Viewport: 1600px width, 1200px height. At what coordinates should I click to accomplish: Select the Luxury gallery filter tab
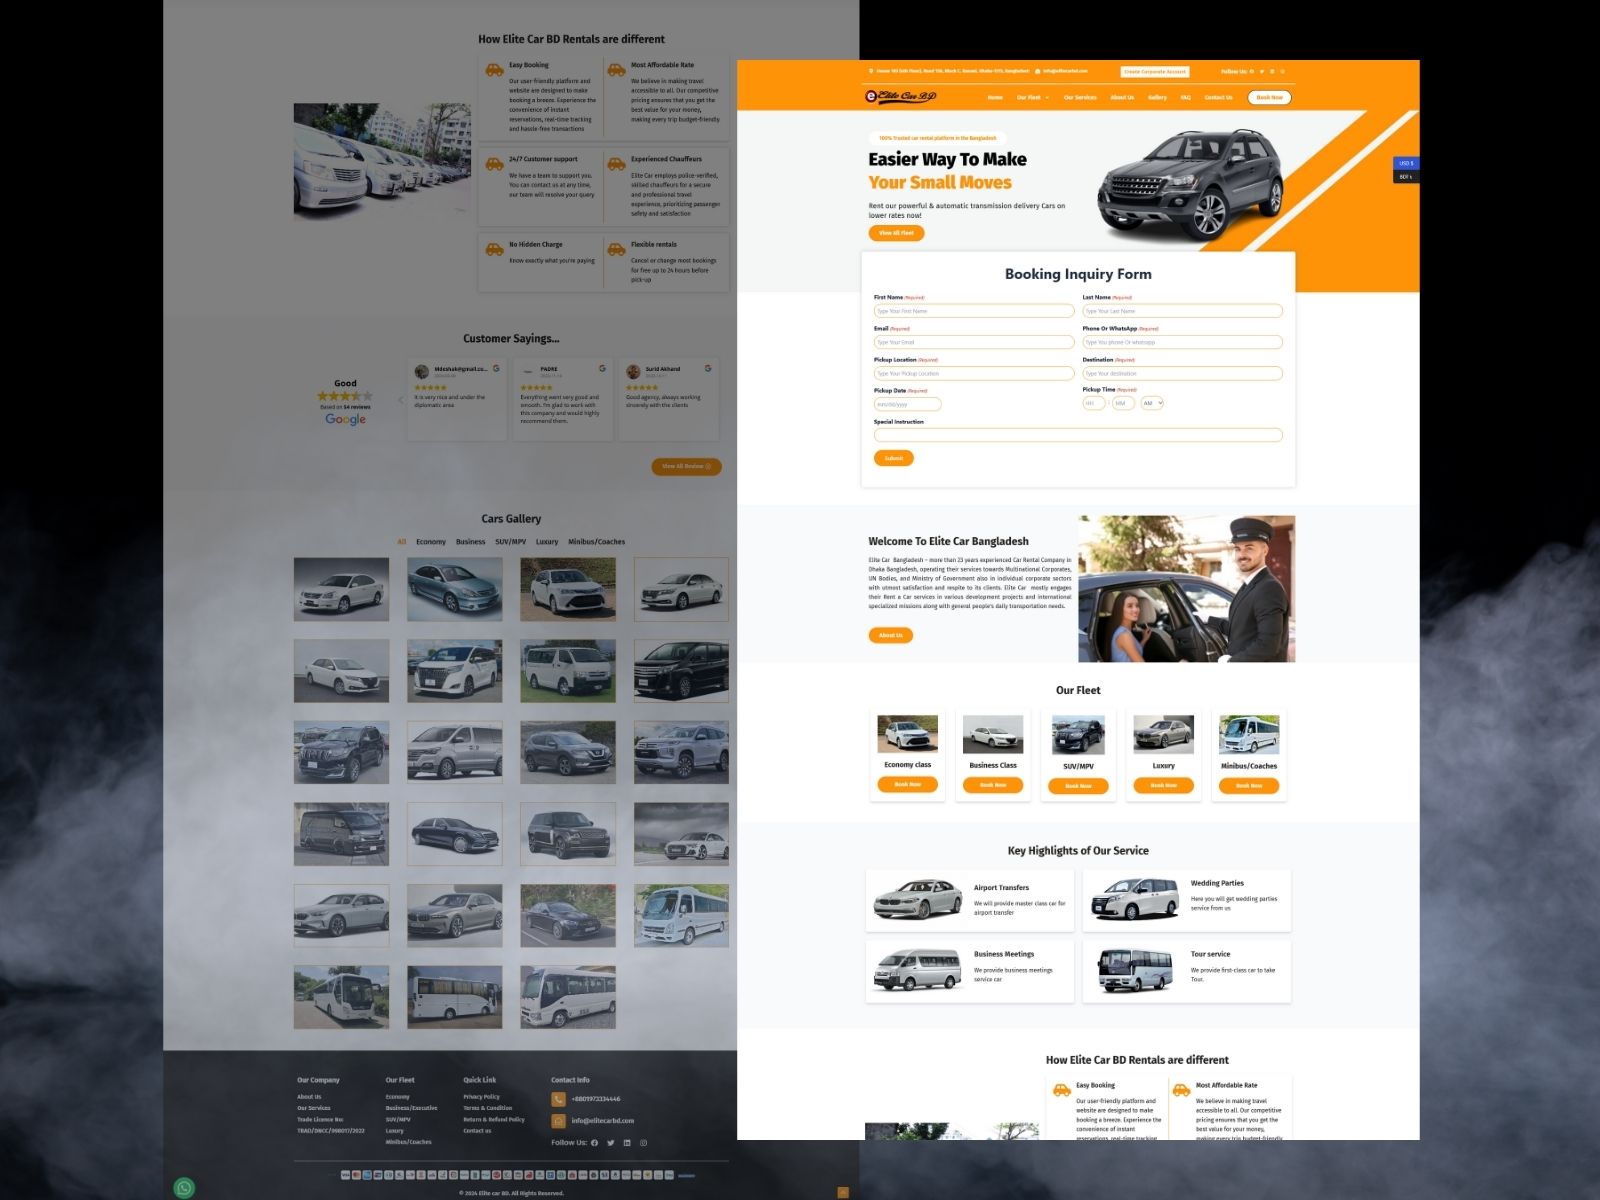[x=547, y=542]
